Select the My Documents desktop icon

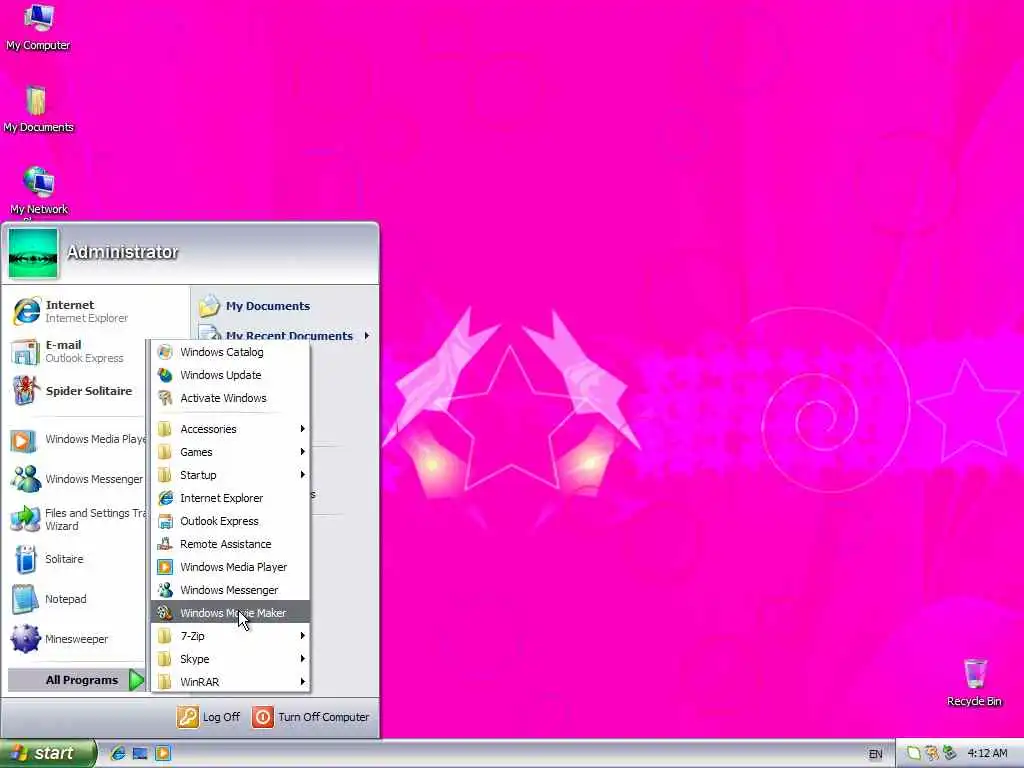[38, 109]
